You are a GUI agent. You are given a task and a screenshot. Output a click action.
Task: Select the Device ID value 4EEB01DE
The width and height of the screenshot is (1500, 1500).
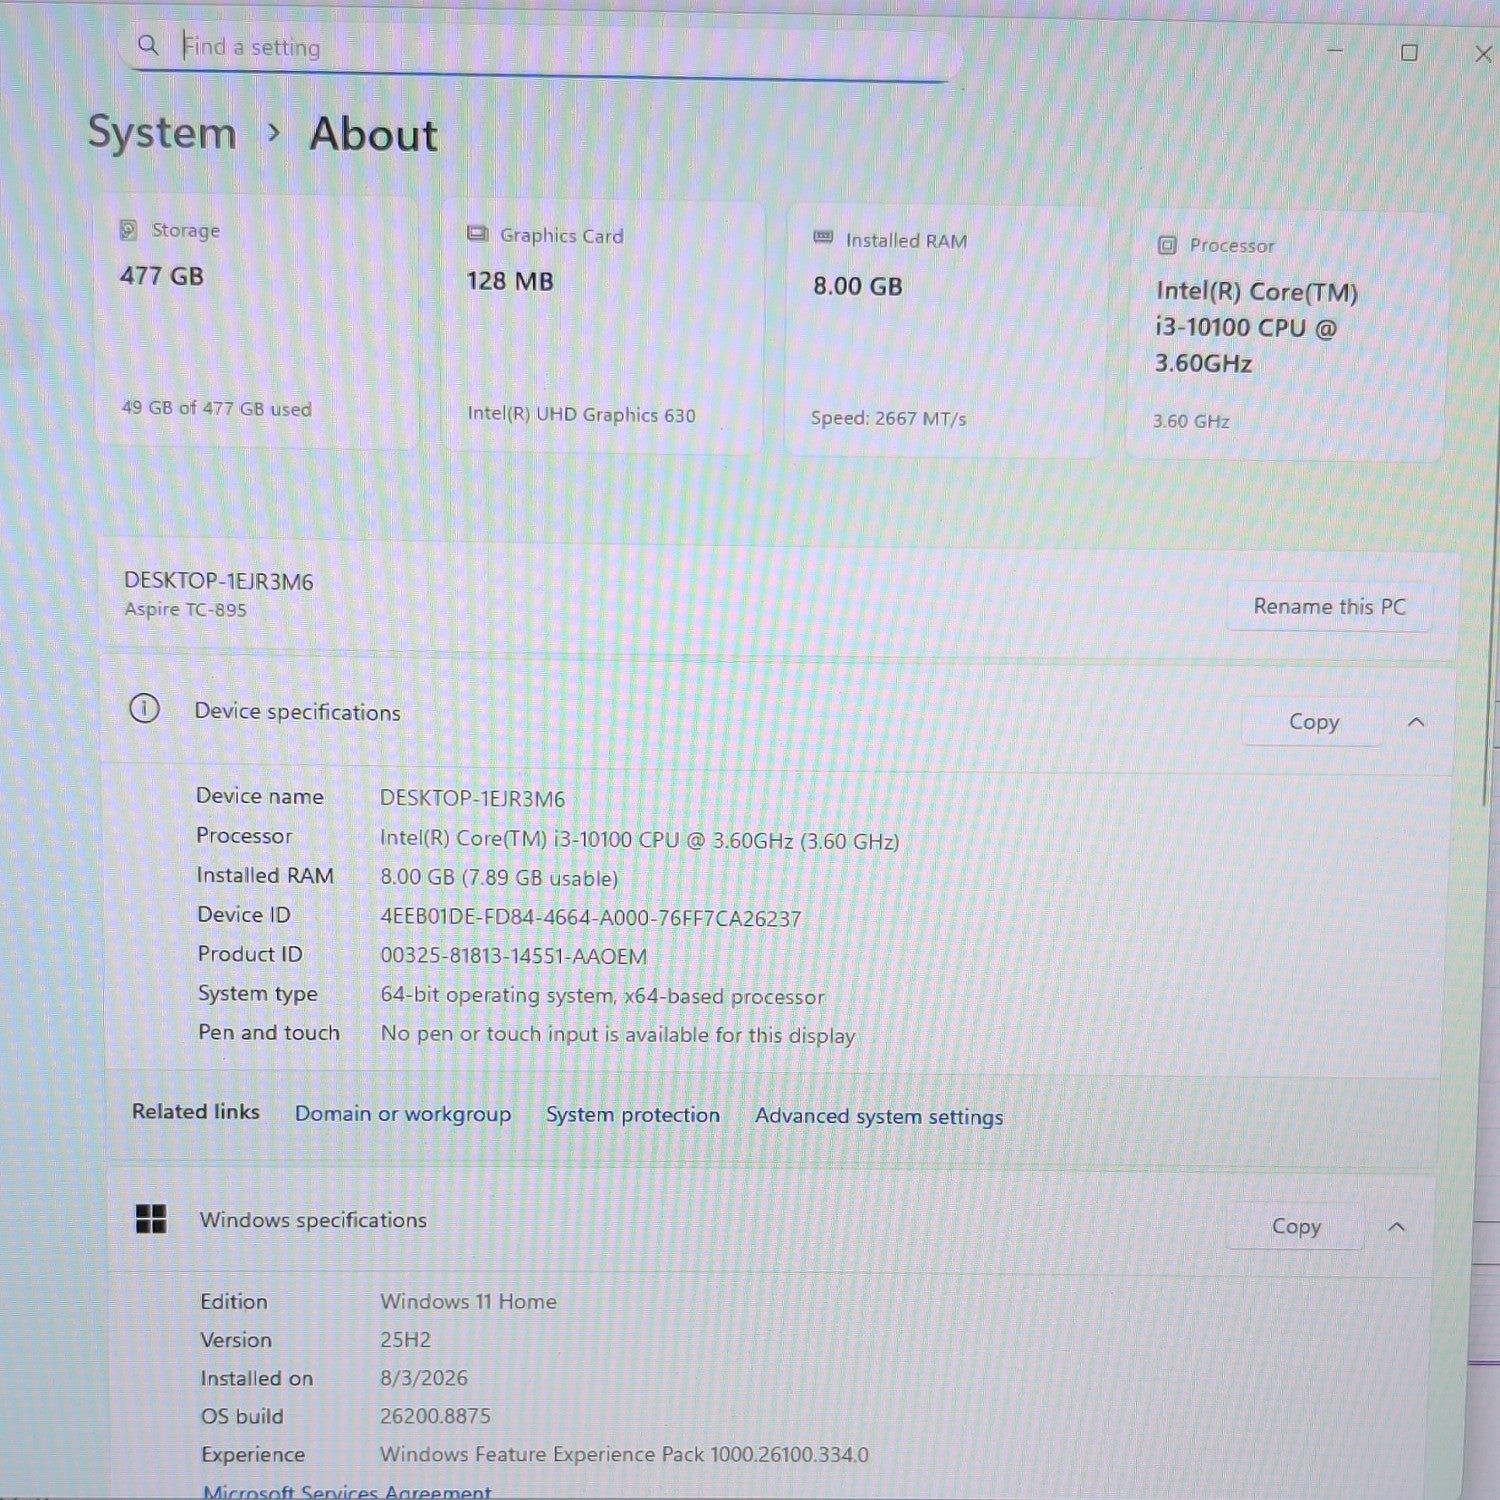590,918
